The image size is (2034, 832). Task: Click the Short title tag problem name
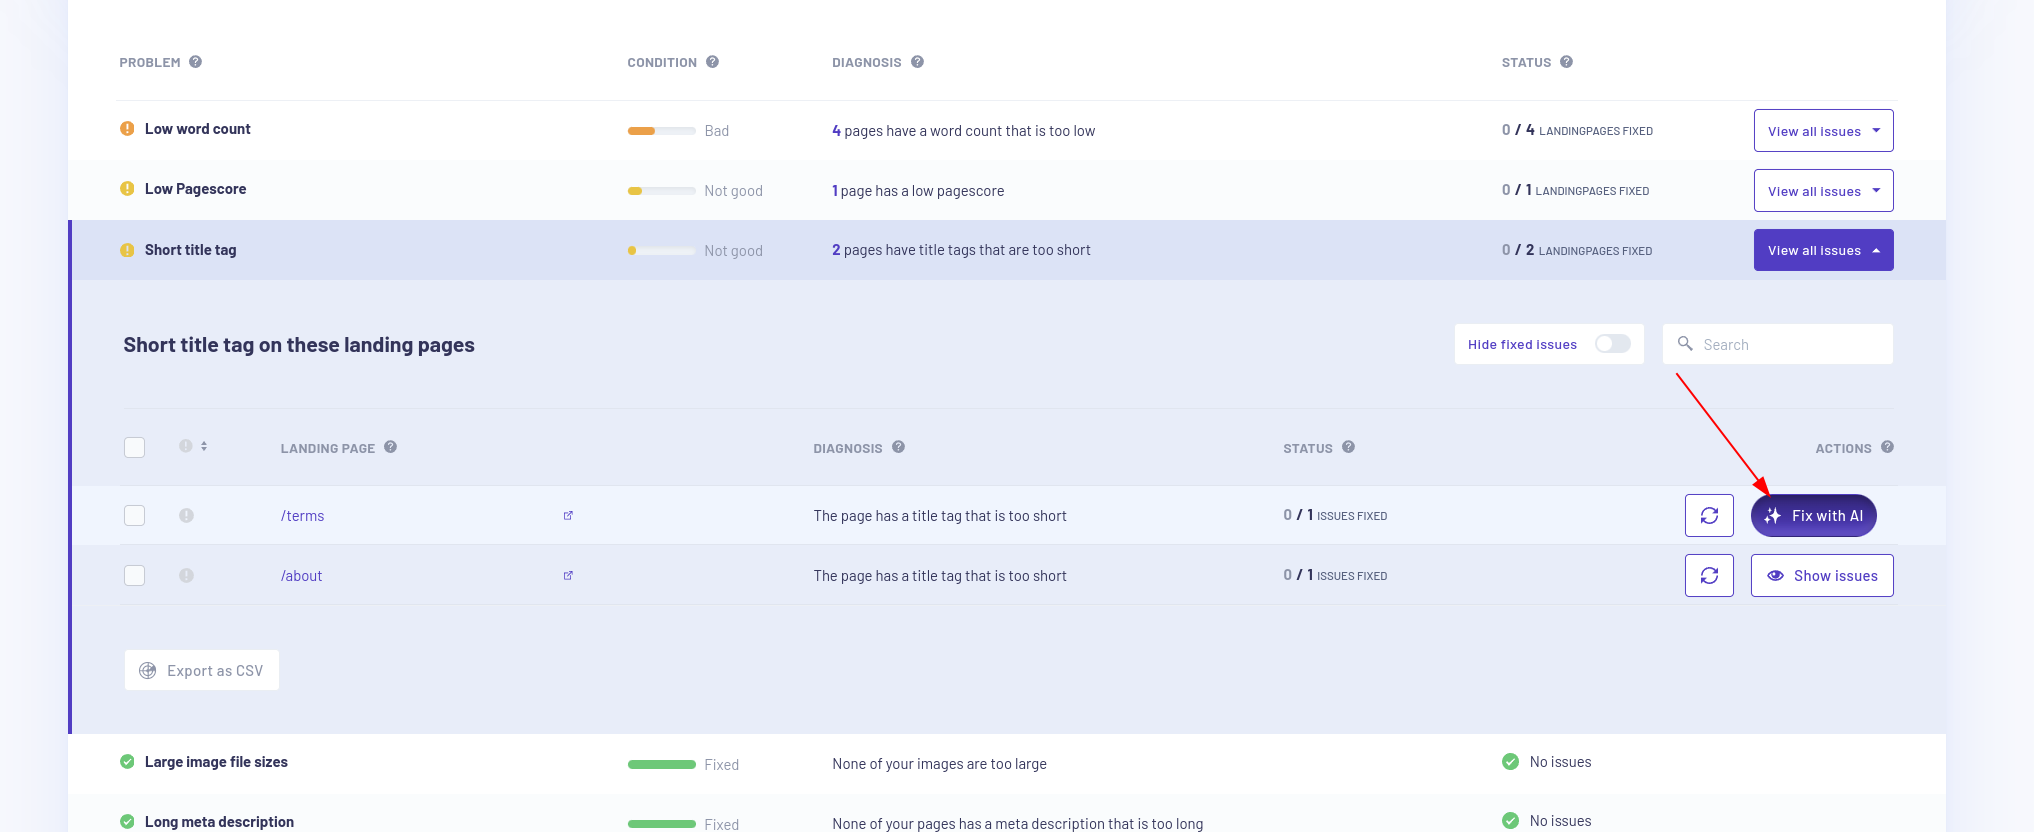[x=191, y=250]
